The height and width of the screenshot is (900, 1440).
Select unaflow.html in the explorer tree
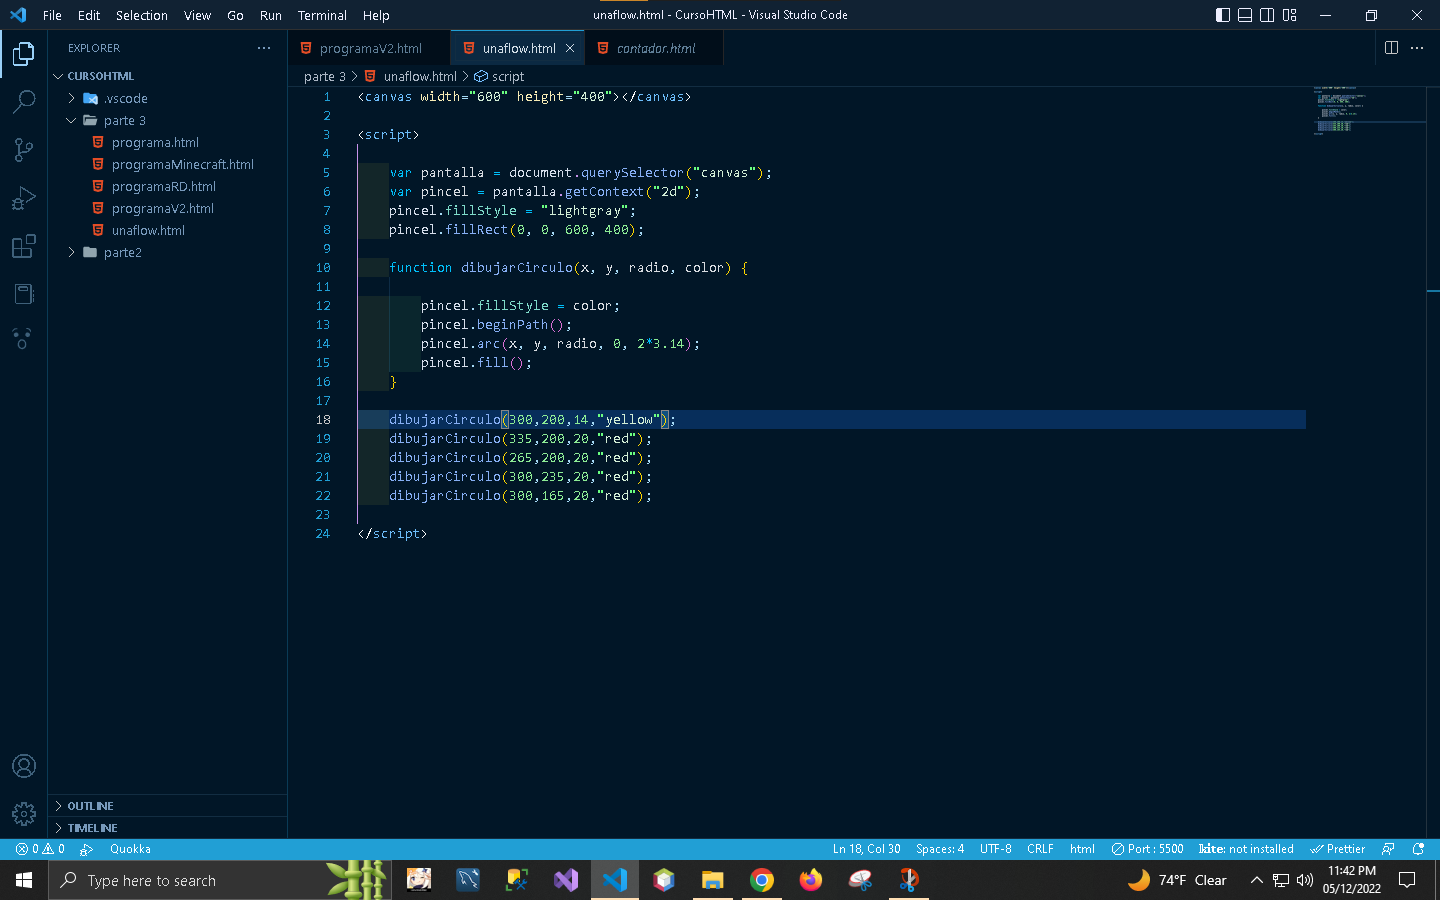[167, 230]
